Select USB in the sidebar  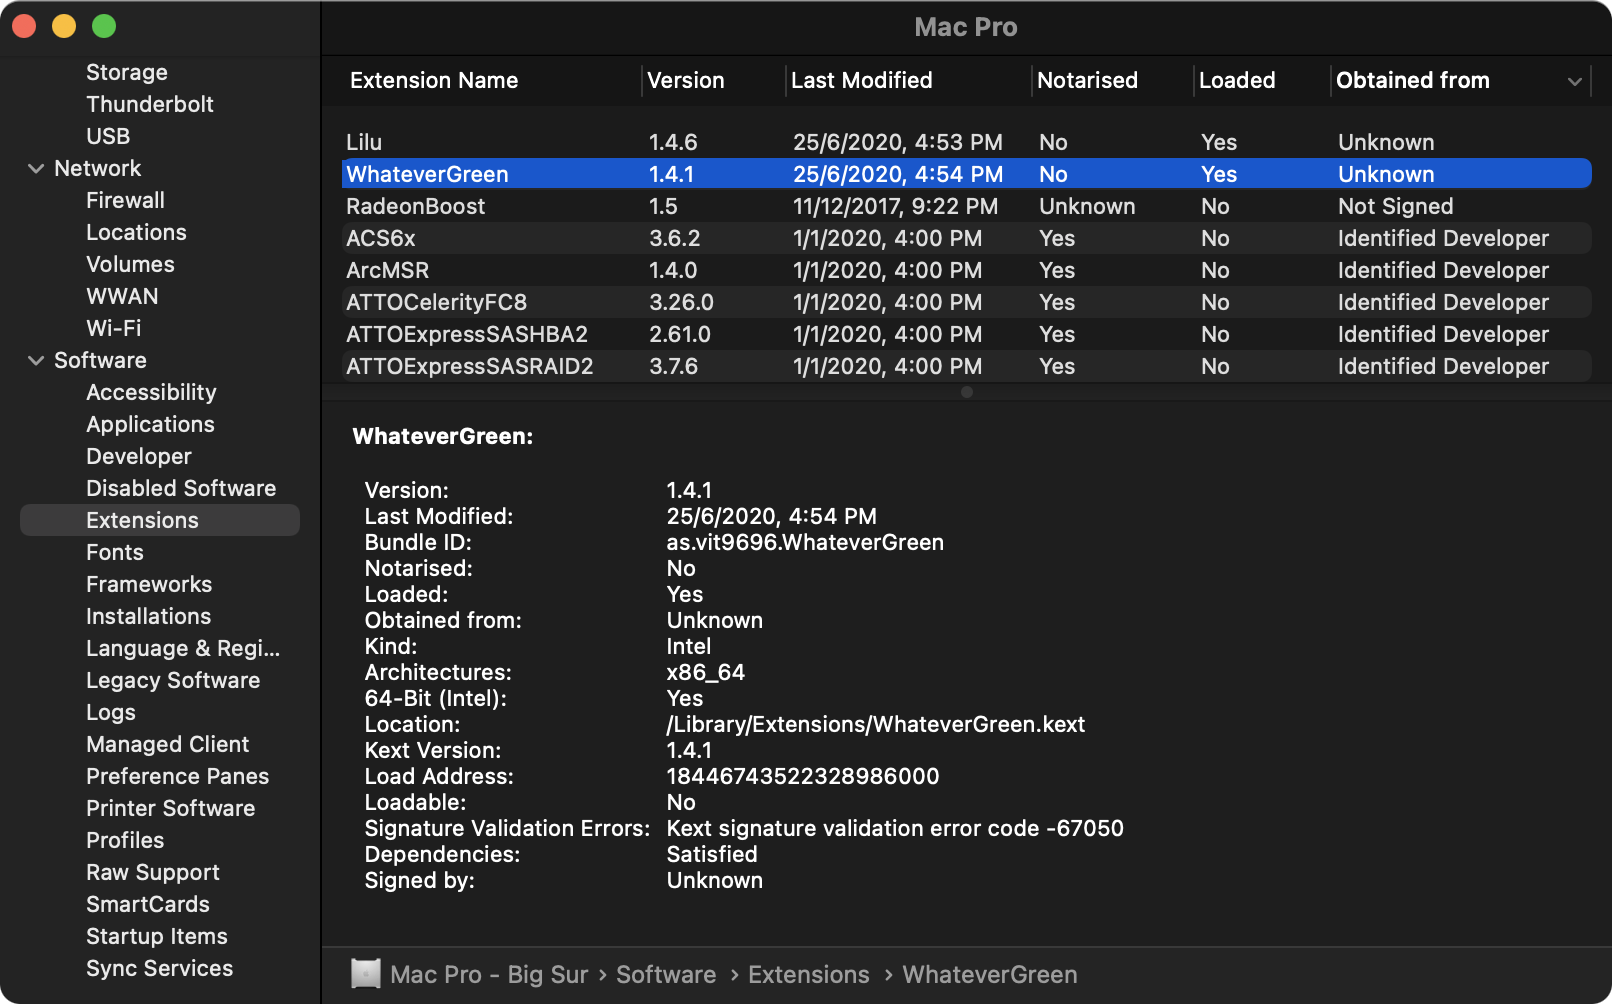click(108, 136)
